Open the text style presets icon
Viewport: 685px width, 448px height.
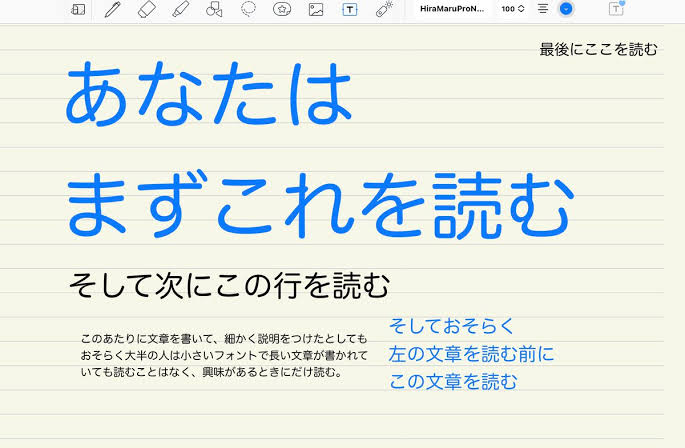point(616,8)
